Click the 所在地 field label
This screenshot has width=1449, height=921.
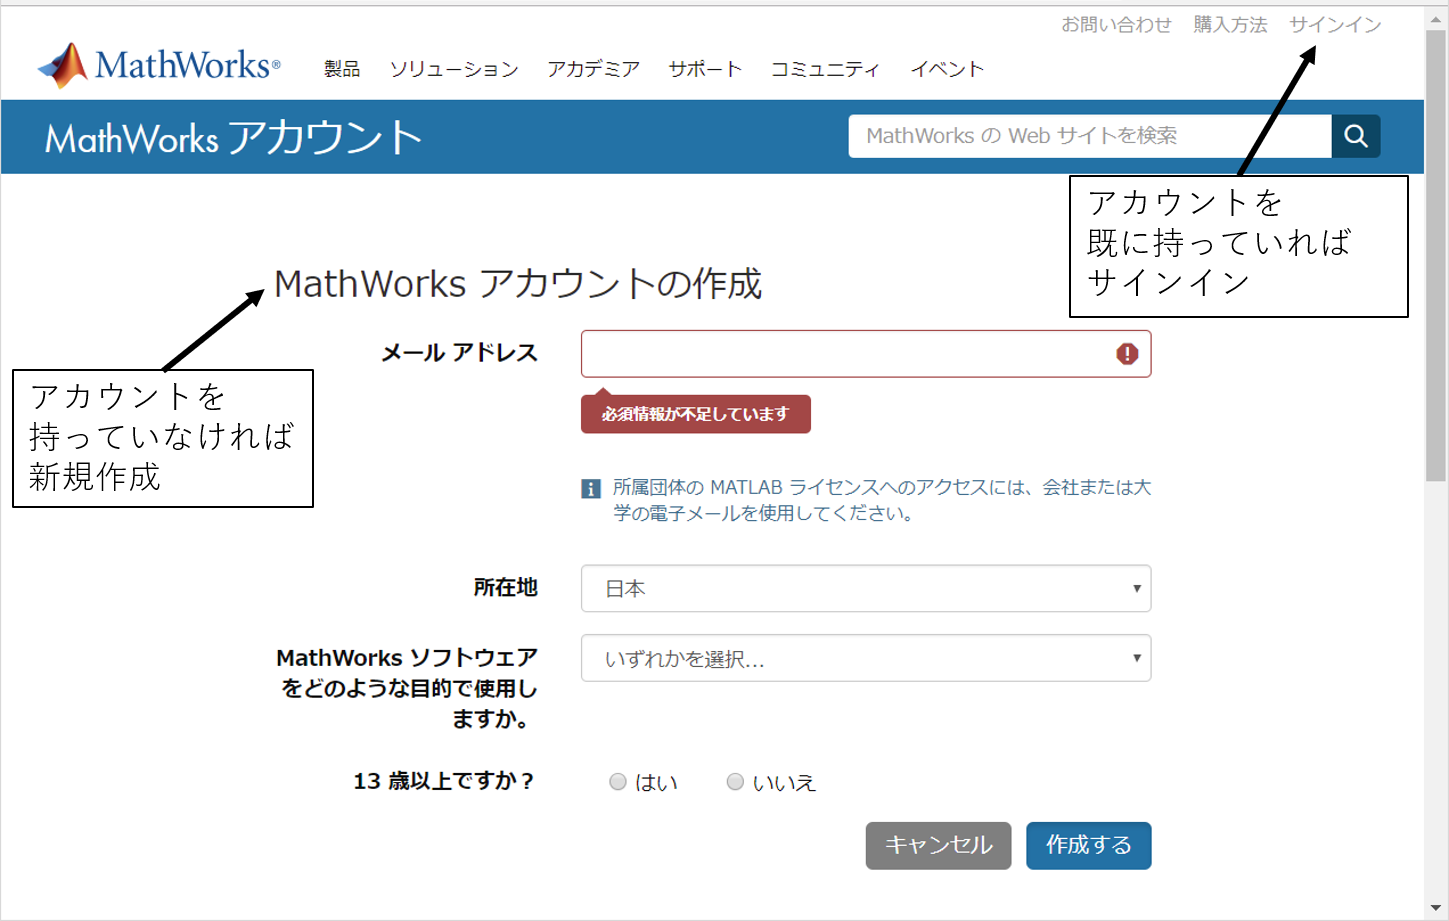505,587
